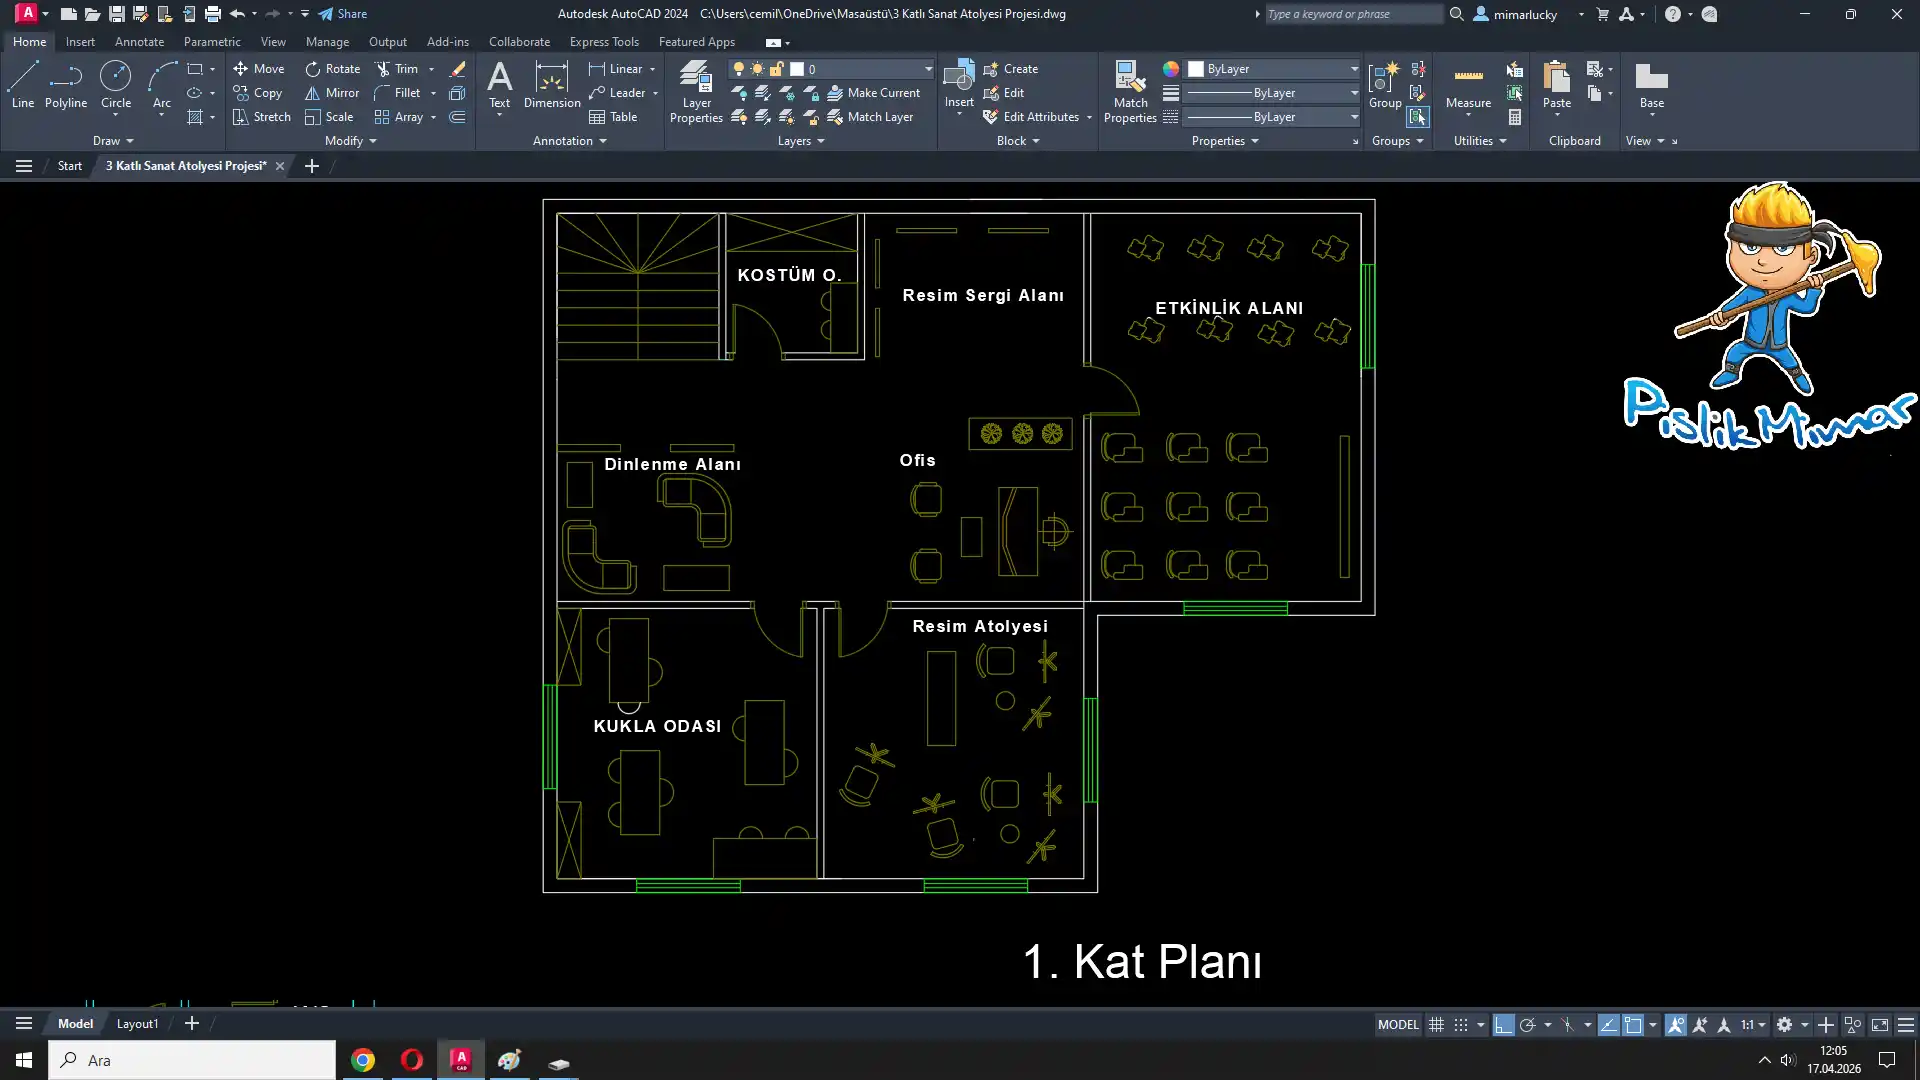
Task: Open the layer name dropdown
Action: click(927, 69)
